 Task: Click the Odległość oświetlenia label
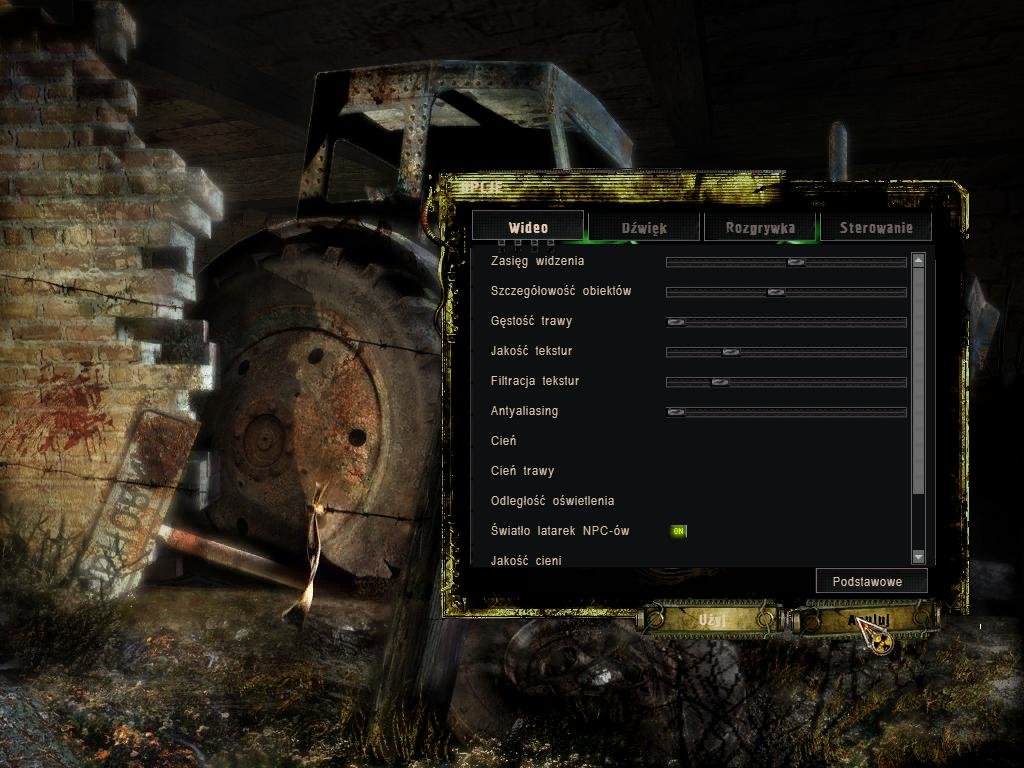[552, 501]
